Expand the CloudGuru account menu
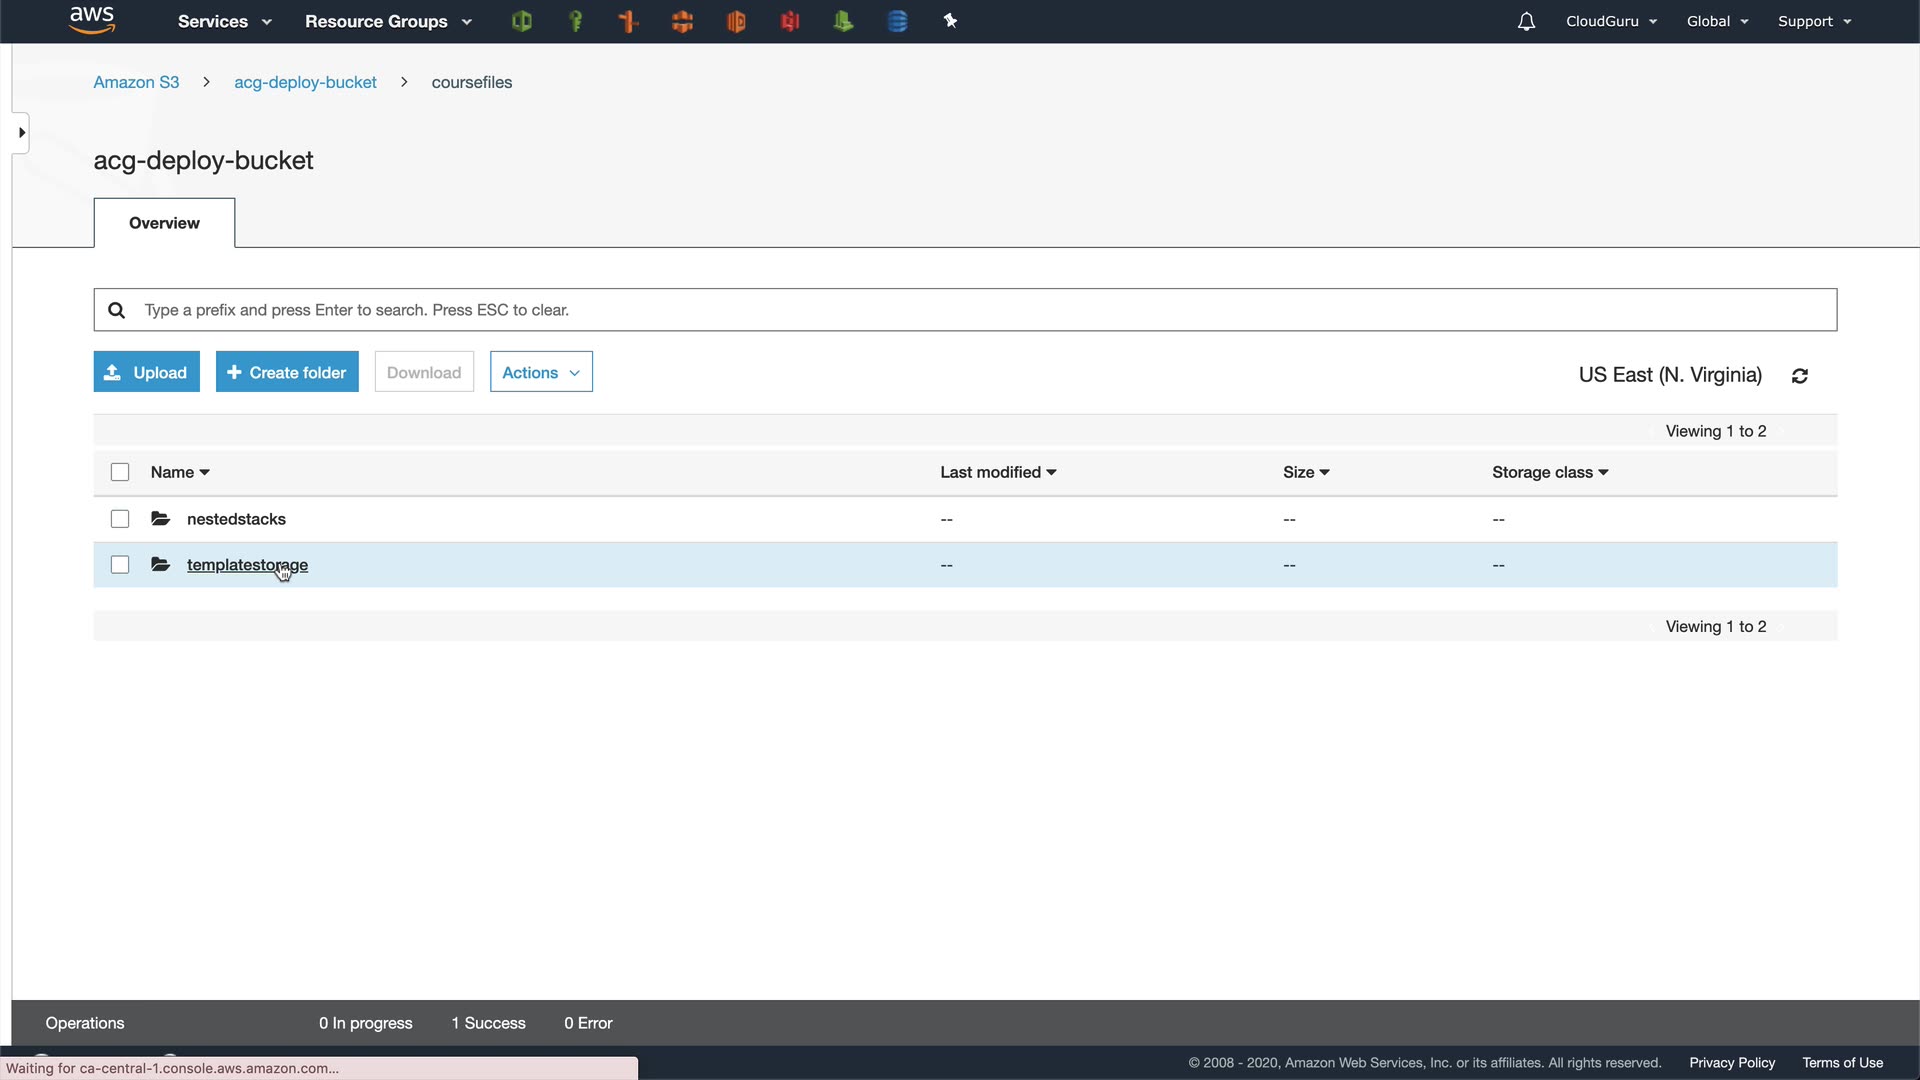The image size is (1920, 1080). [x=1611, y=21]
